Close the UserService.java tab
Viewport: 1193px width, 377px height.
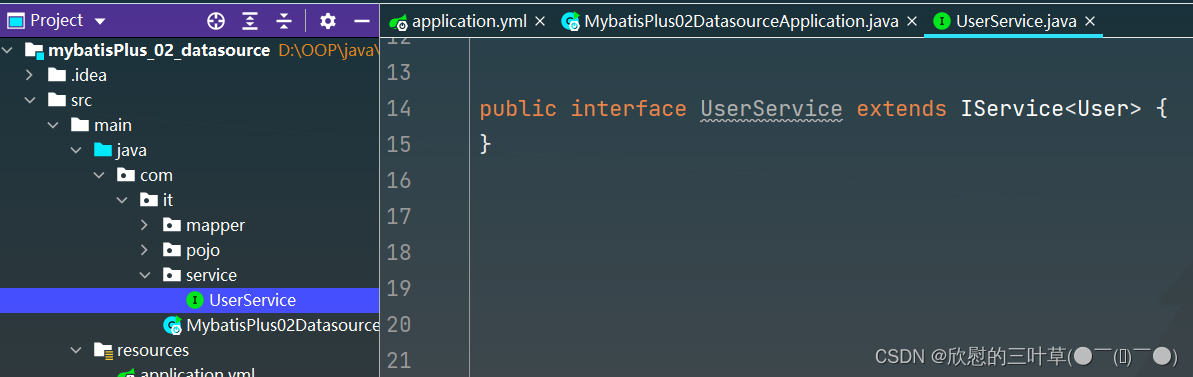[x=1090, y=21]
